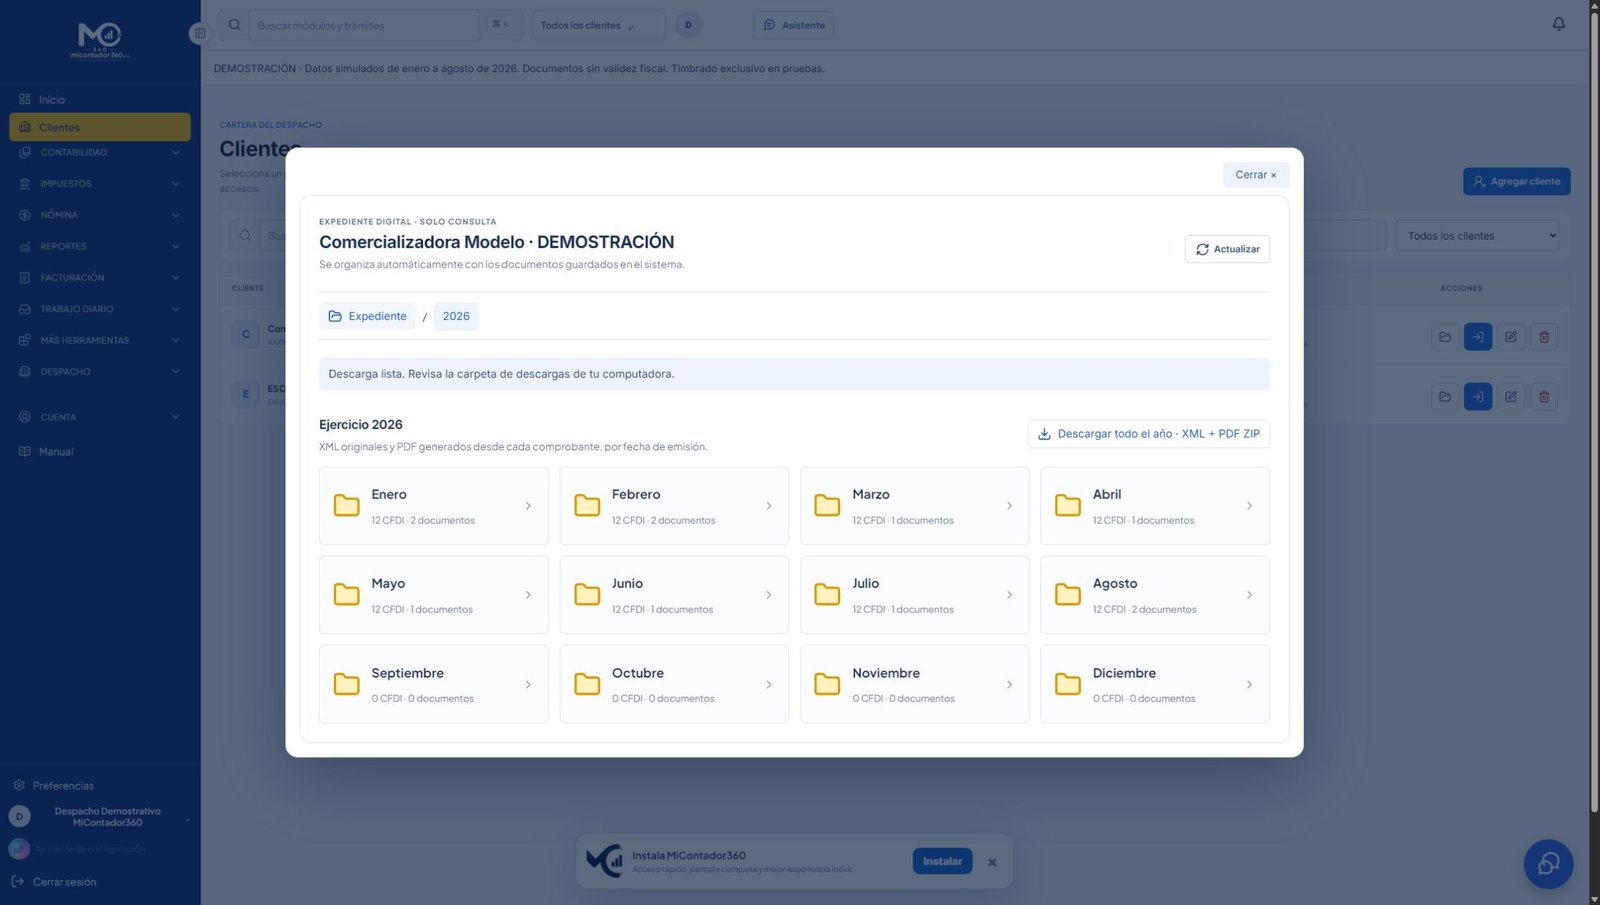Expand the Reportes sidebar section
This screenshot has height=905, width=1600.
[99, 246]
